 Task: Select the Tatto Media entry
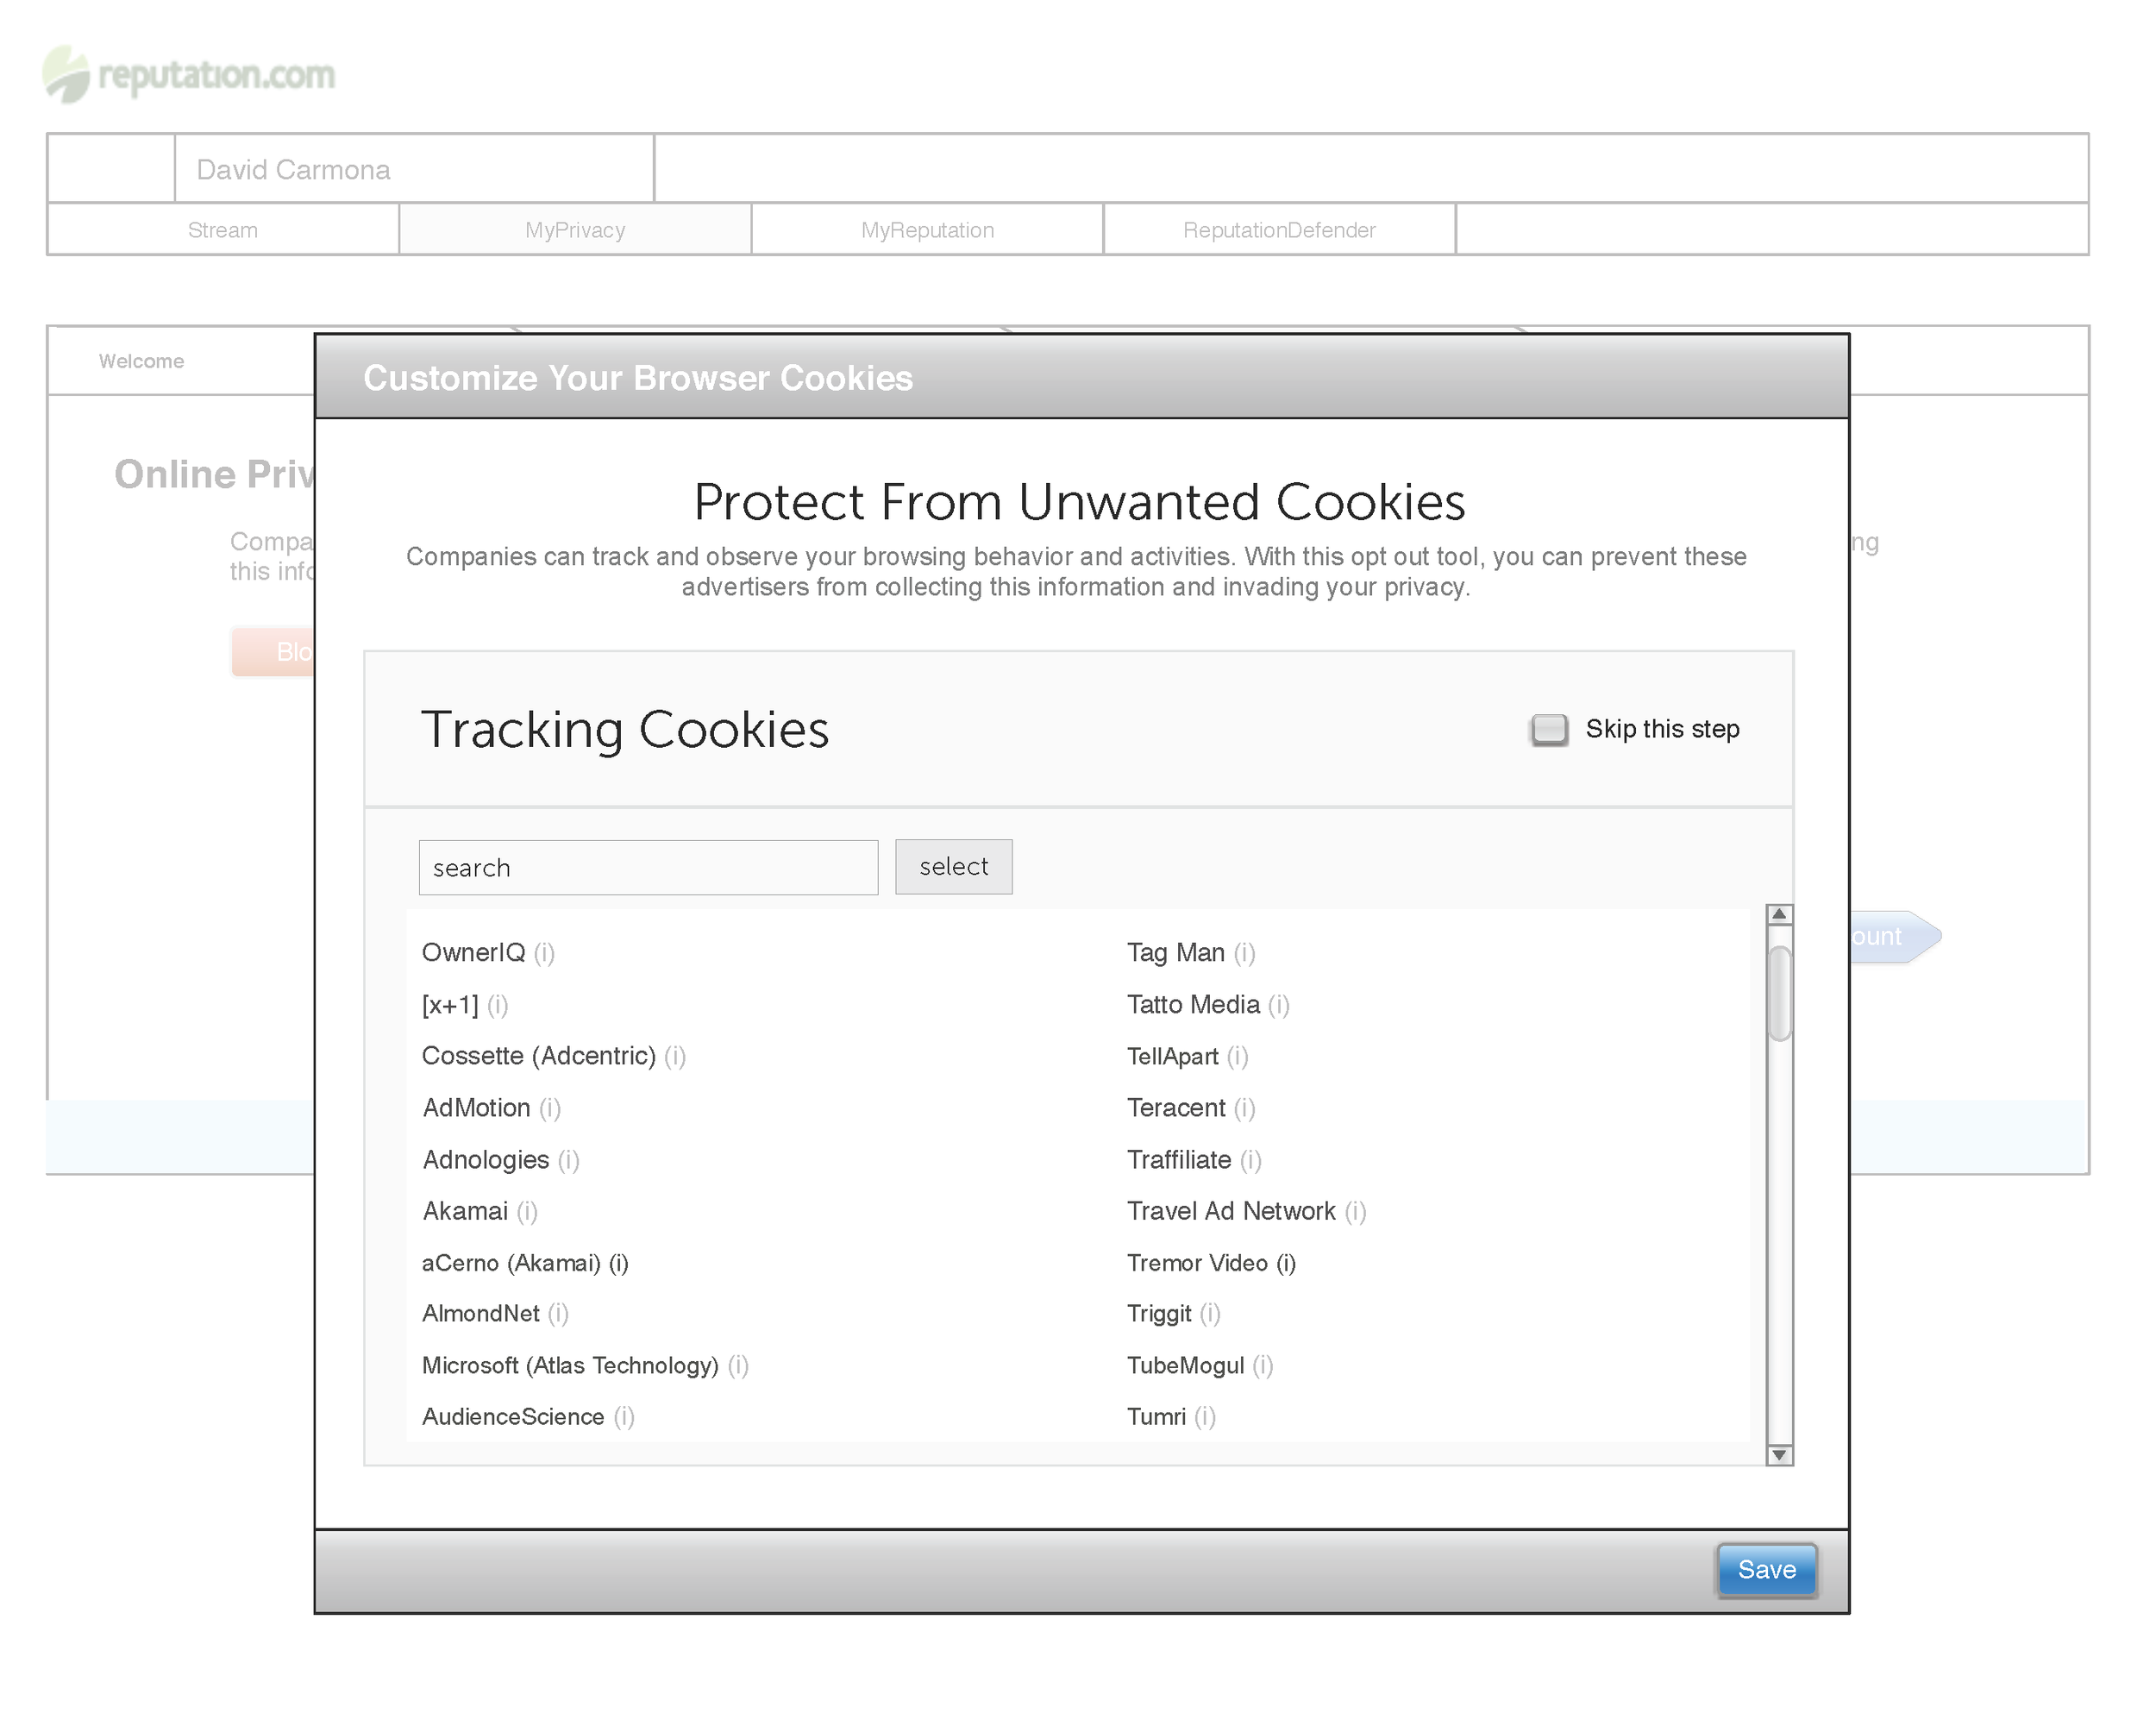[1194, 1005]
